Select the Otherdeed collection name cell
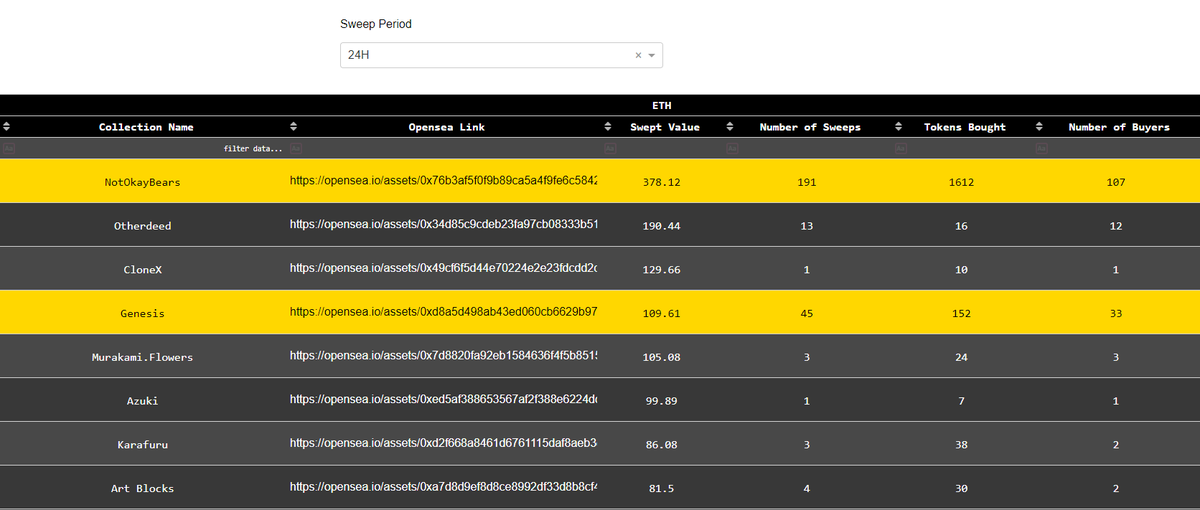This screenshot has height=510, width=1200. (143, 226)
